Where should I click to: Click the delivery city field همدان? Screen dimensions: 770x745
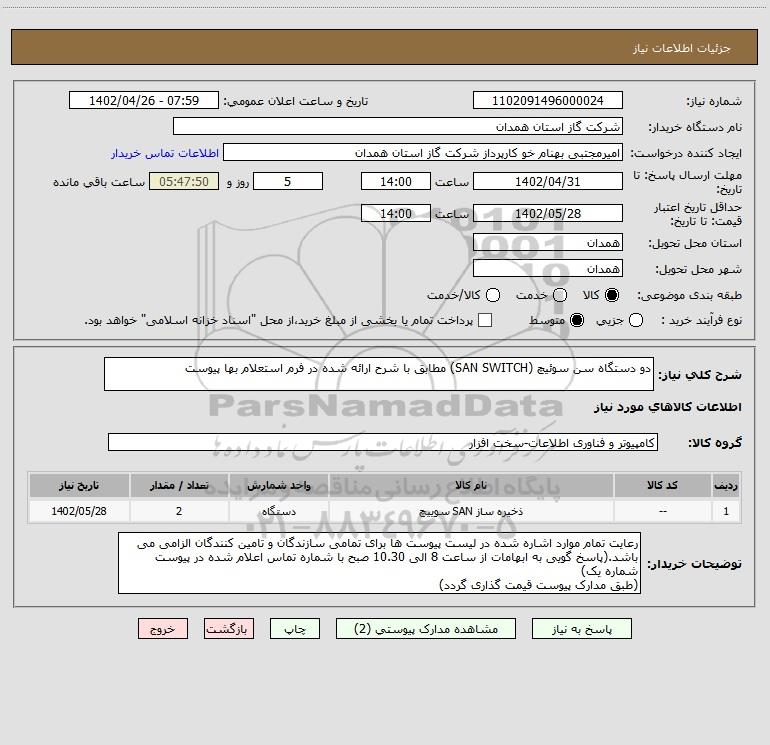point(548,269)
